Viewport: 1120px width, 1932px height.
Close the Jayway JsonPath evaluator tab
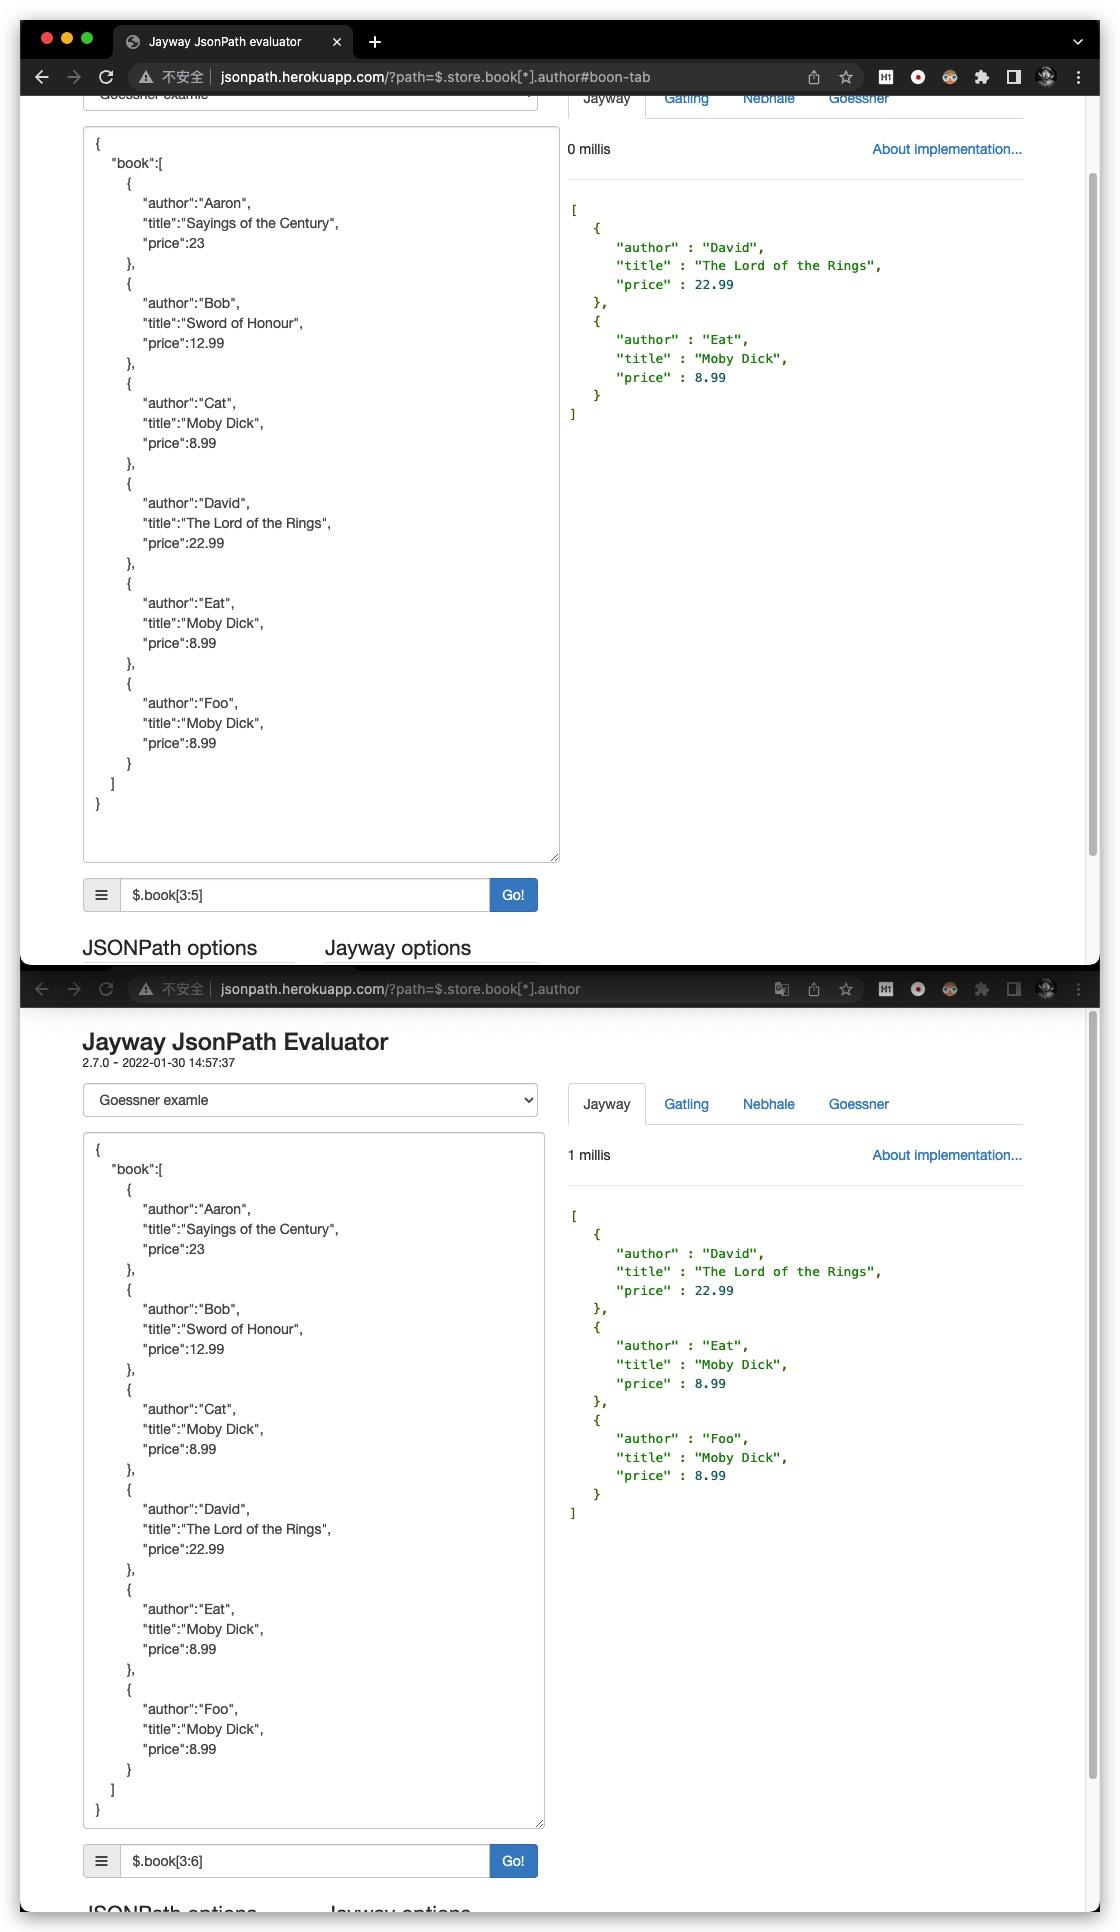(337, 42)
